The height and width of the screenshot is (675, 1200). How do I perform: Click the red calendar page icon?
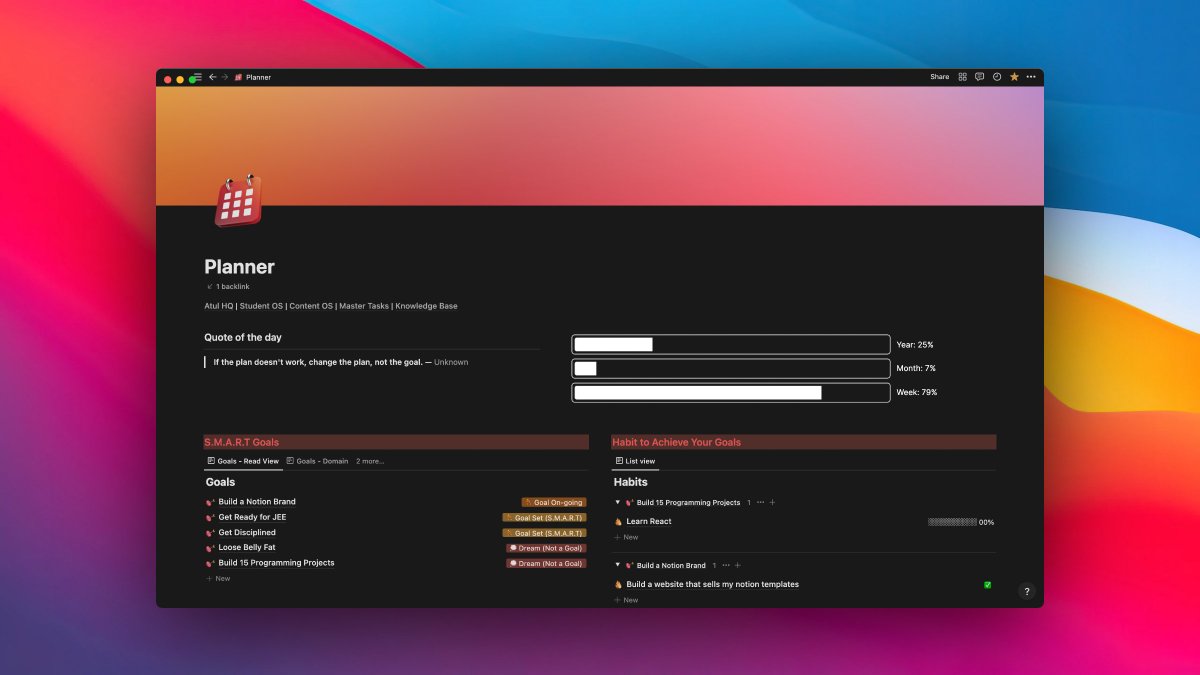(238, 201)
